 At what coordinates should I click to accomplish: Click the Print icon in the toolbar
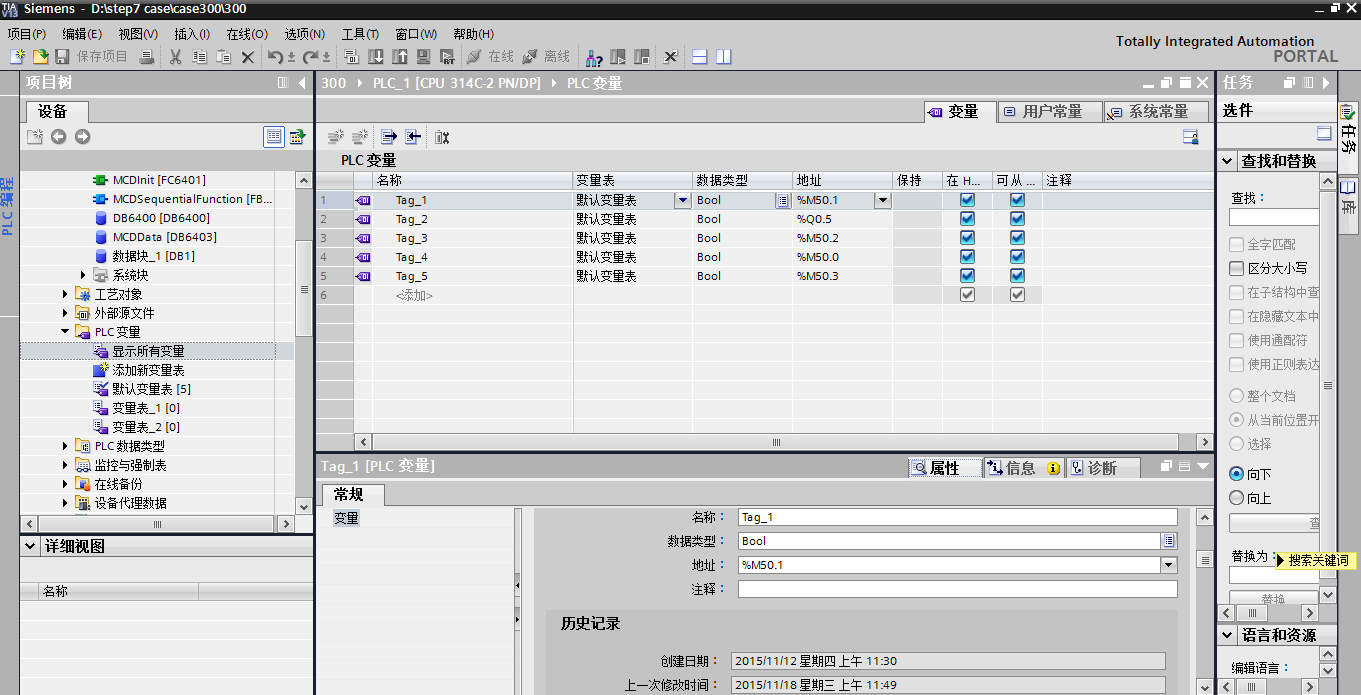147,57
